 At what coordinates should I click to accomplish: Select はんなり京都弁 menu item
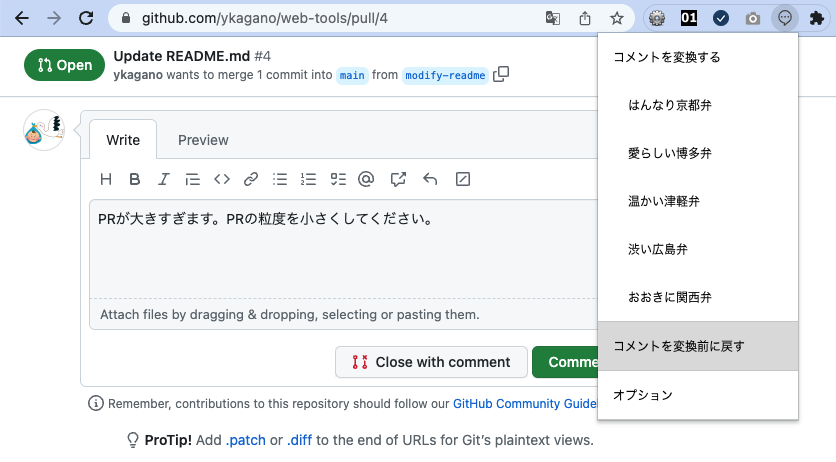(698, 105)
